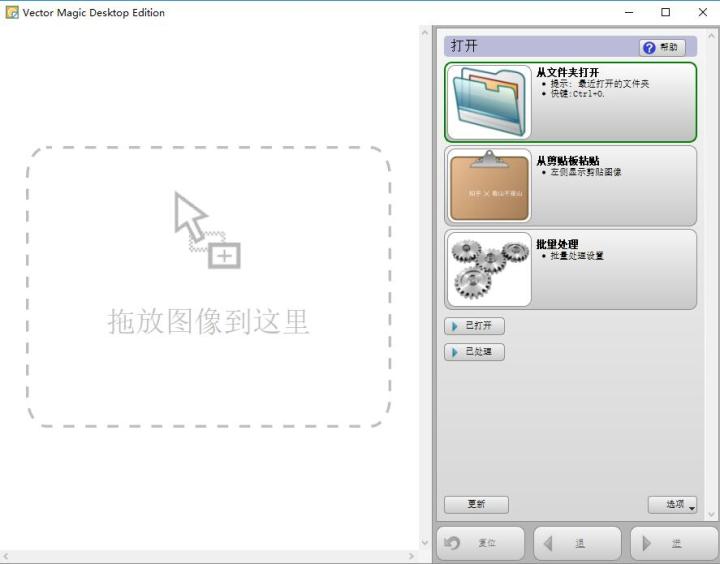Click the image pane scroll up arrow

coord(425,33)
